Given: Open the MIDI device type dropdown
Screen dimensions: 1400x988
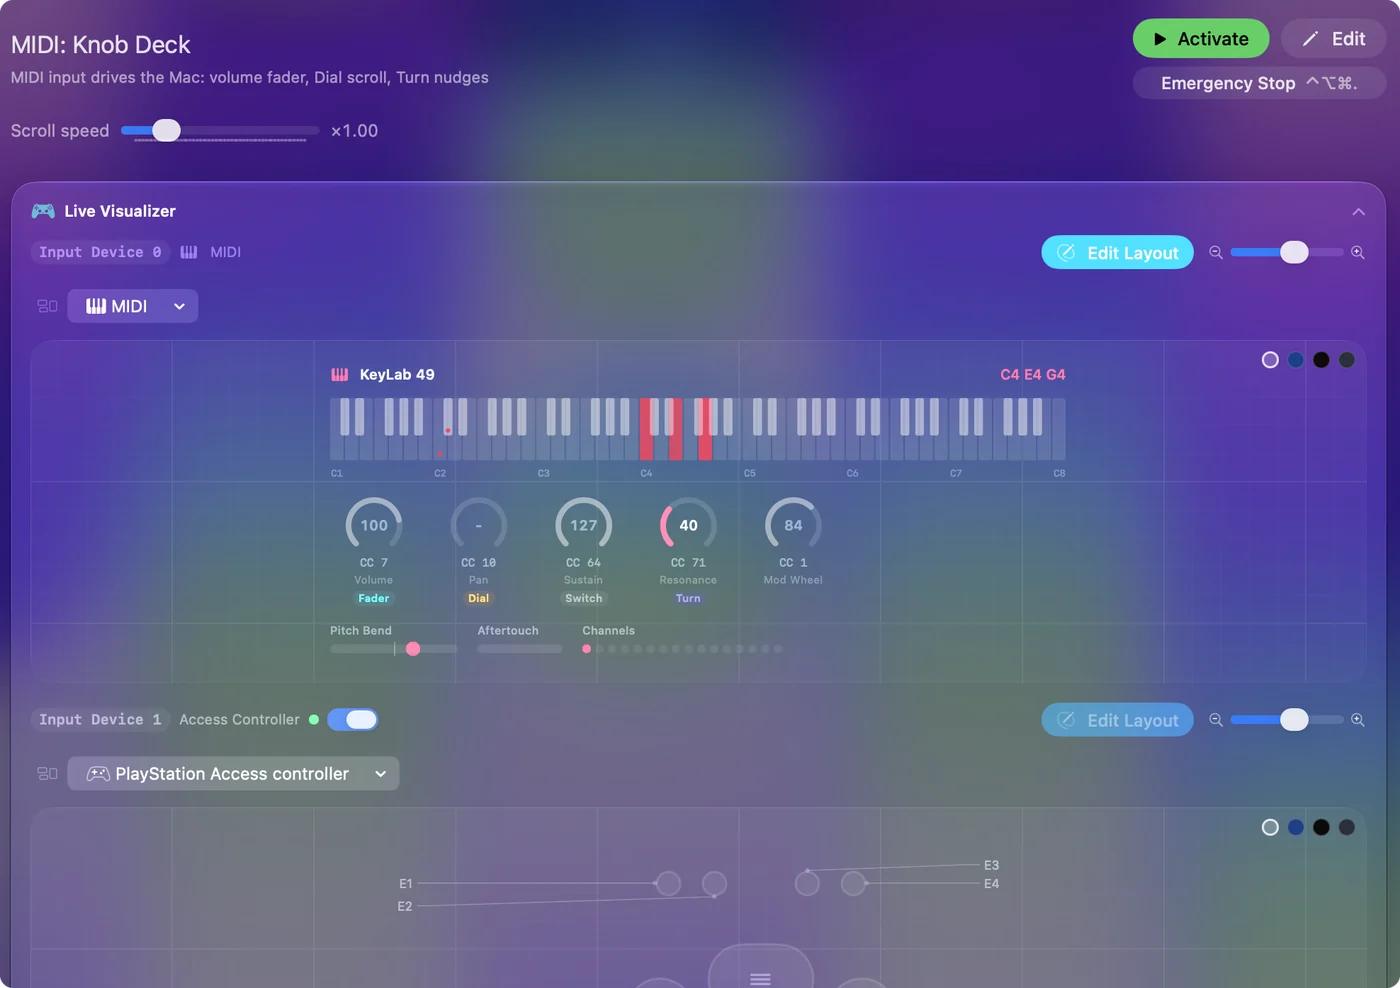Looking at the screenshot, I should (x=133, y=306).
